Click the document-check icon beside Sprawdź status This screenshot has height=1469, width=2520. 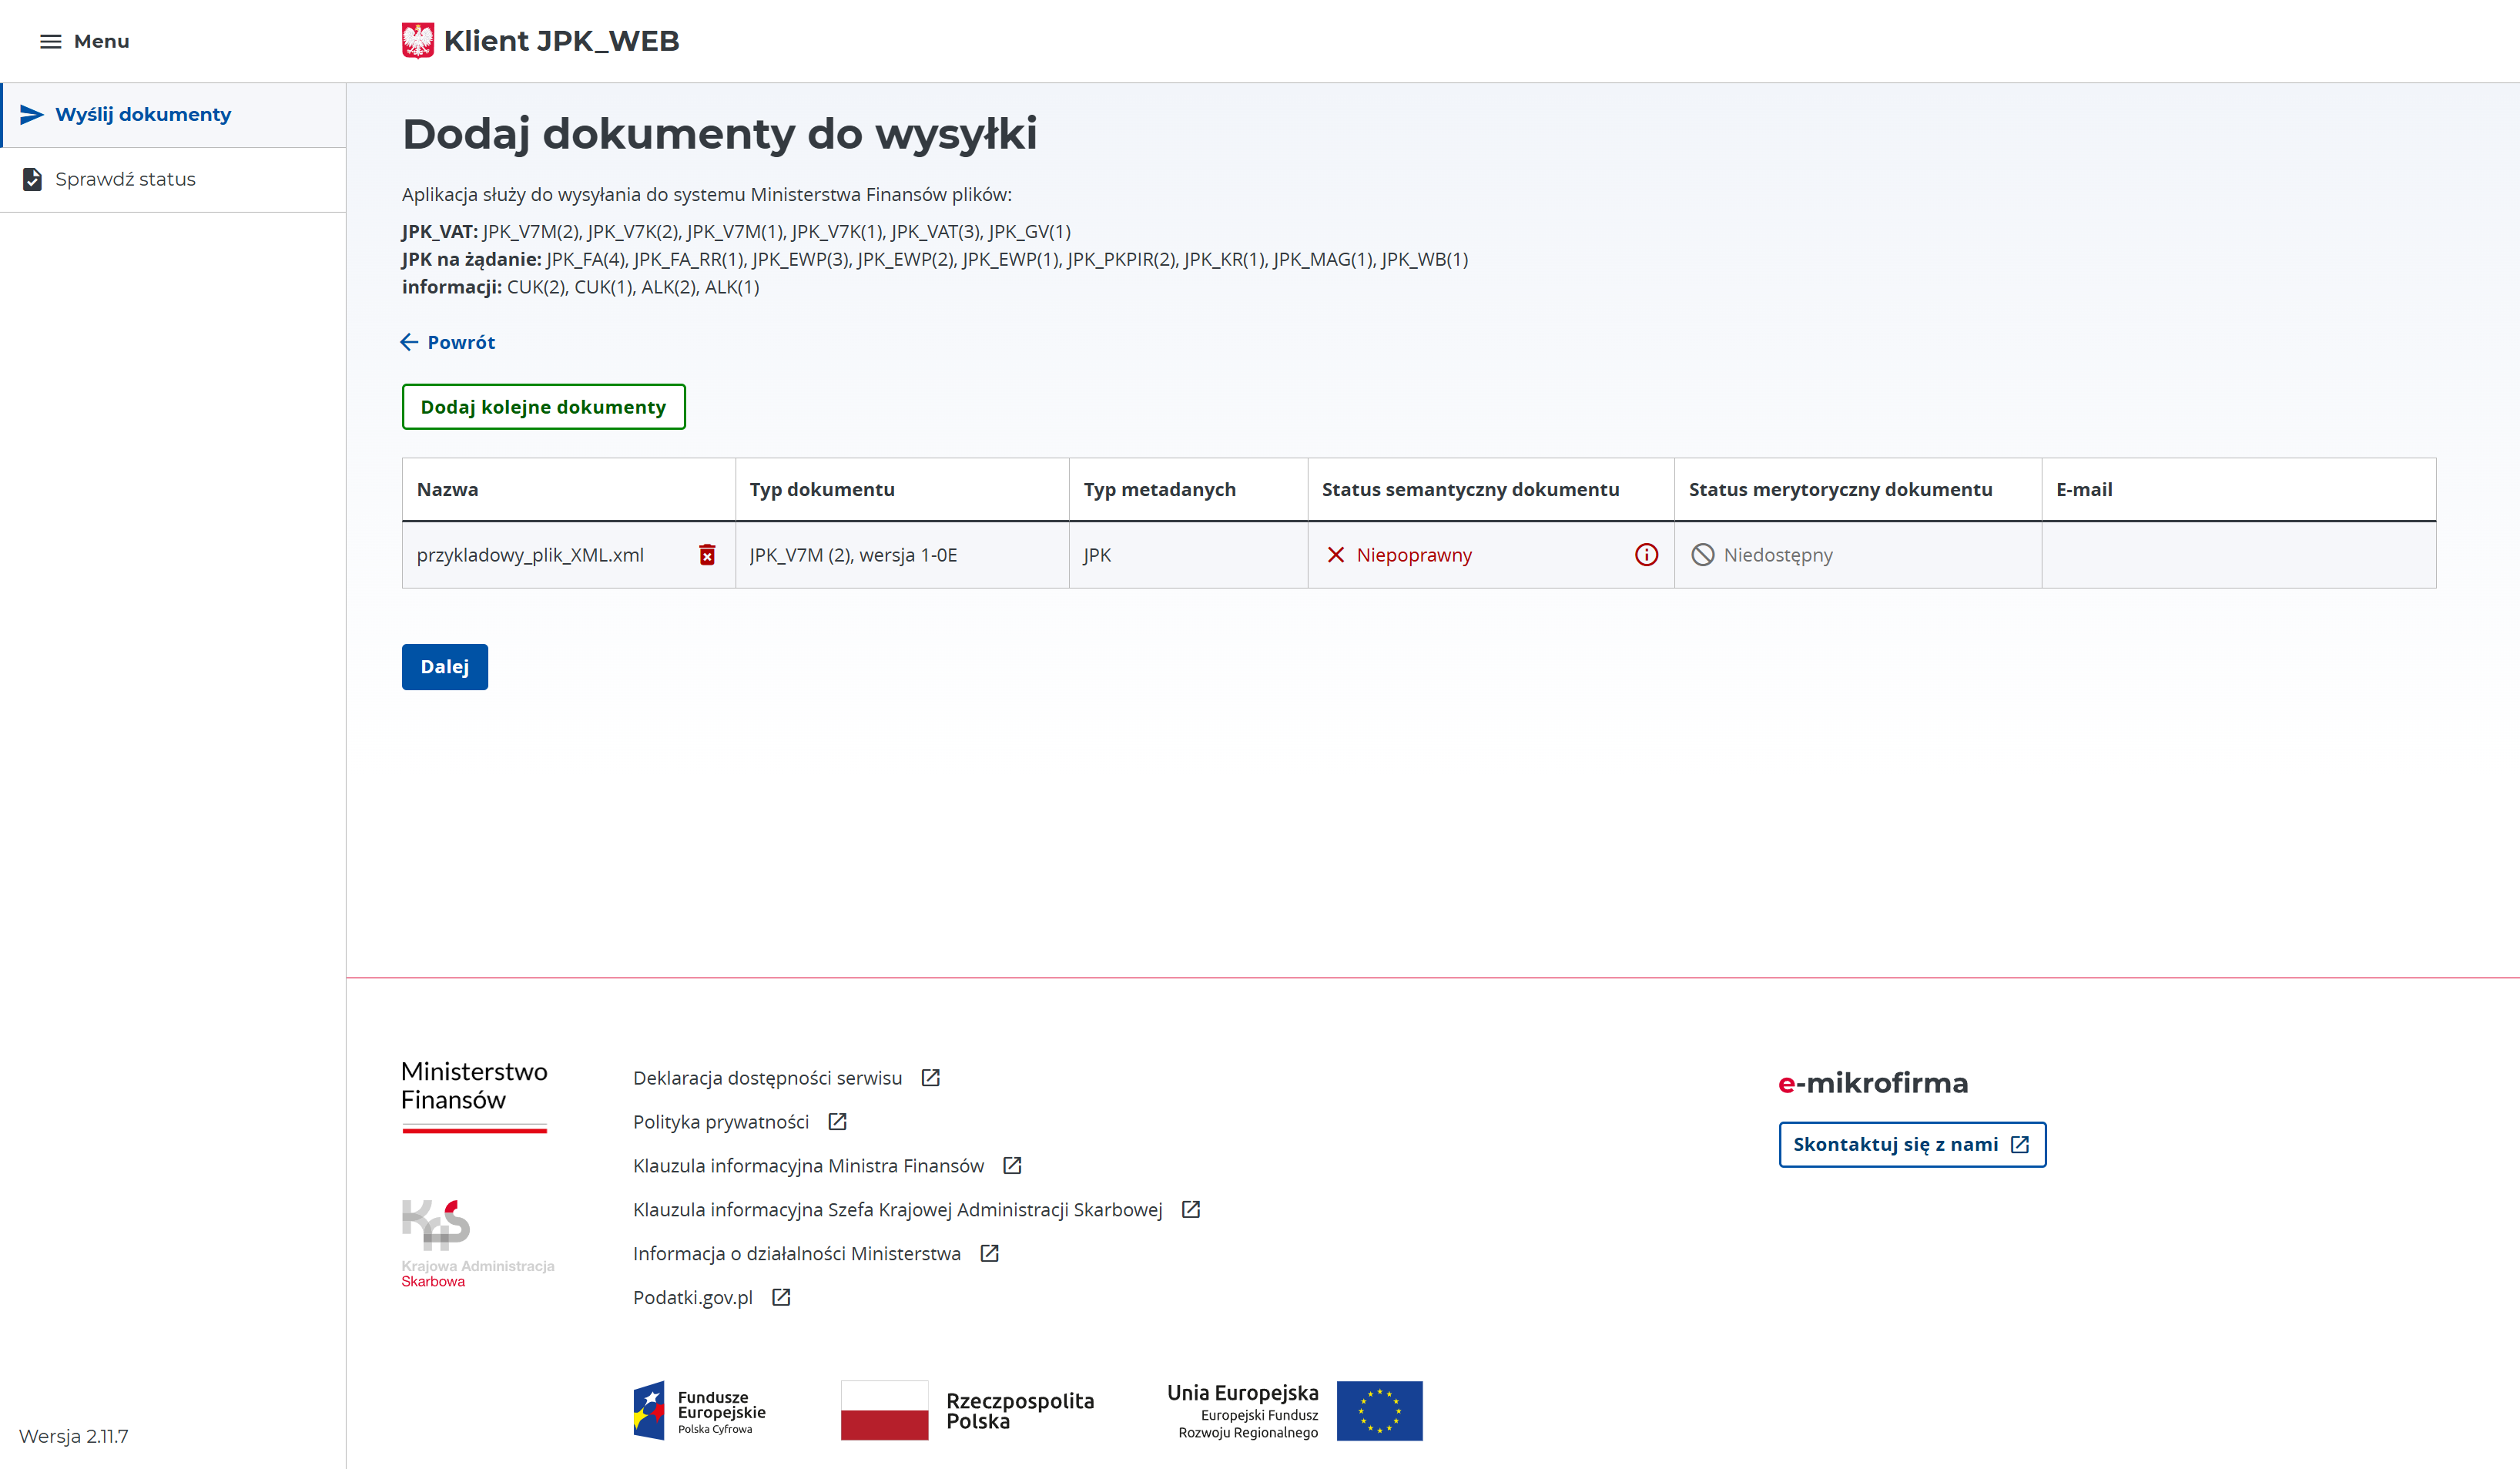pyautogui.click(x=32, y=179)
